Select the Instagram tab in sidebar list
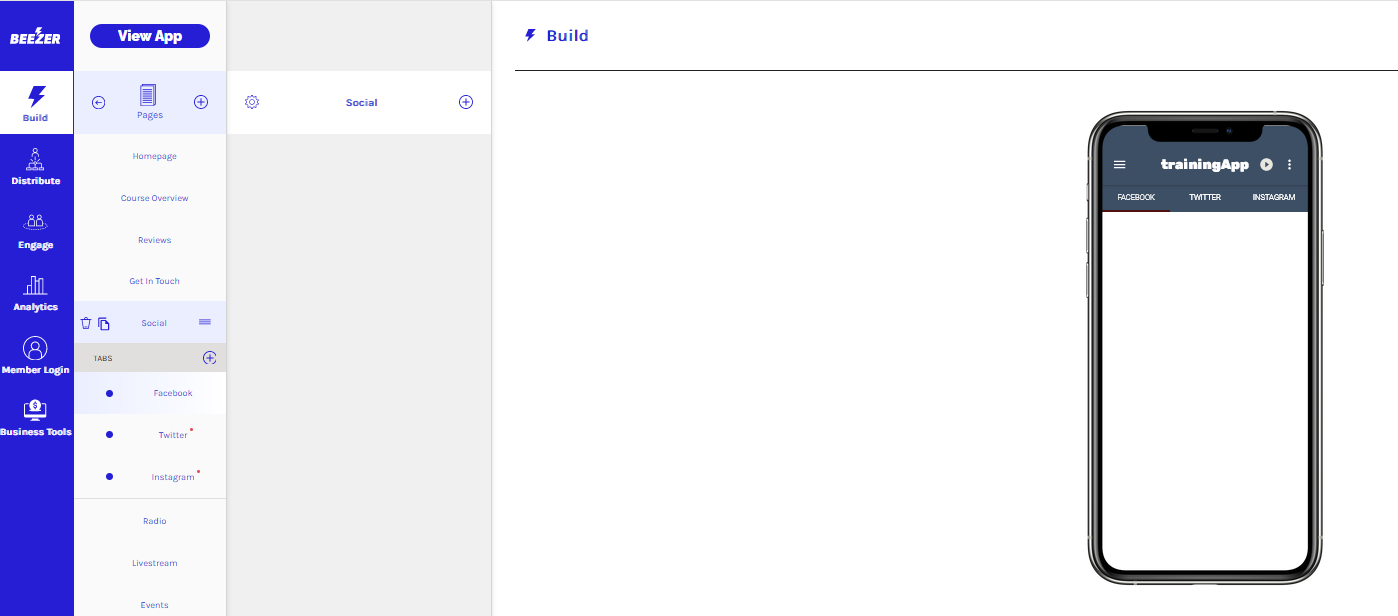Viewport: 1398px width, 616px height. point(173,477)
